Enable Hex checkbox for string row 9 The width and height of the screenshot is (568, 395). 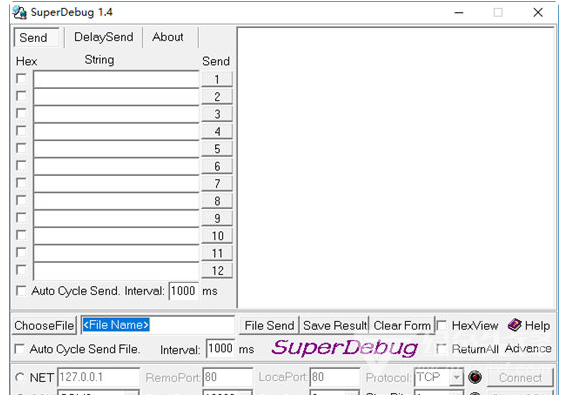(21, 218)
